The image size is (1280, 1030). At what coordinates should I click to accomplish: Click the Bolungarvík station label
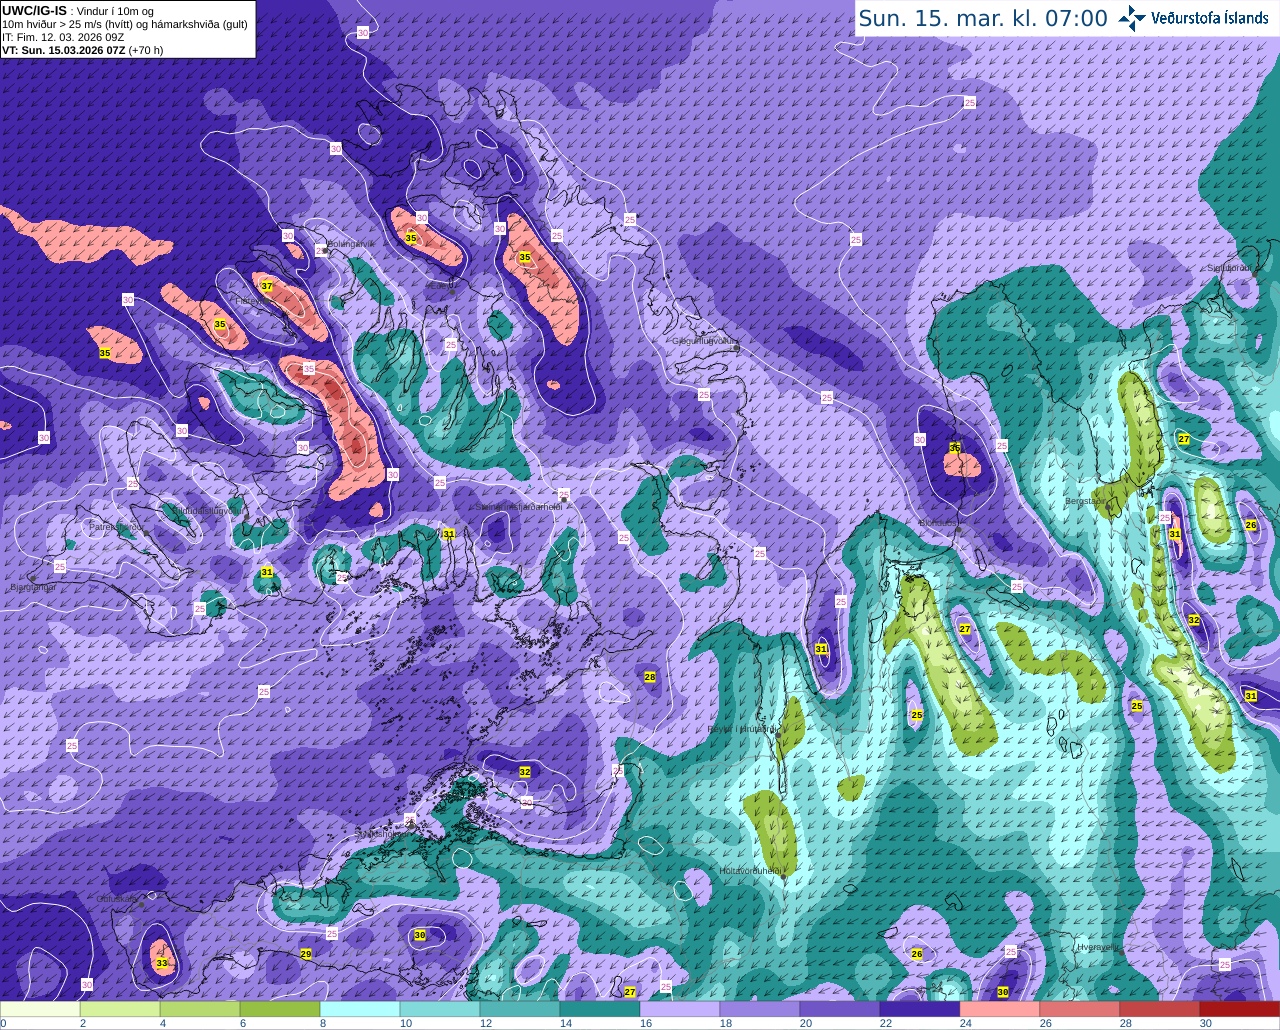point(350,243)
